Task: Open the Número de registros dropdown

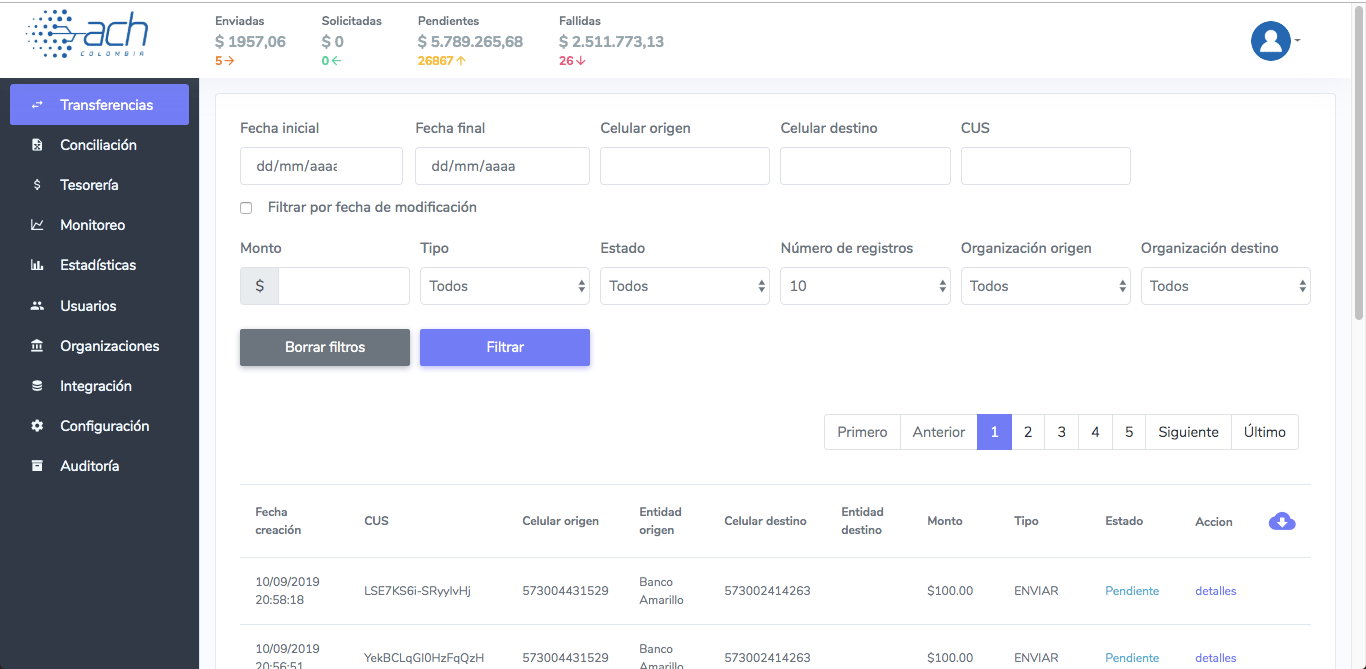Action: (x=865, y=286)
